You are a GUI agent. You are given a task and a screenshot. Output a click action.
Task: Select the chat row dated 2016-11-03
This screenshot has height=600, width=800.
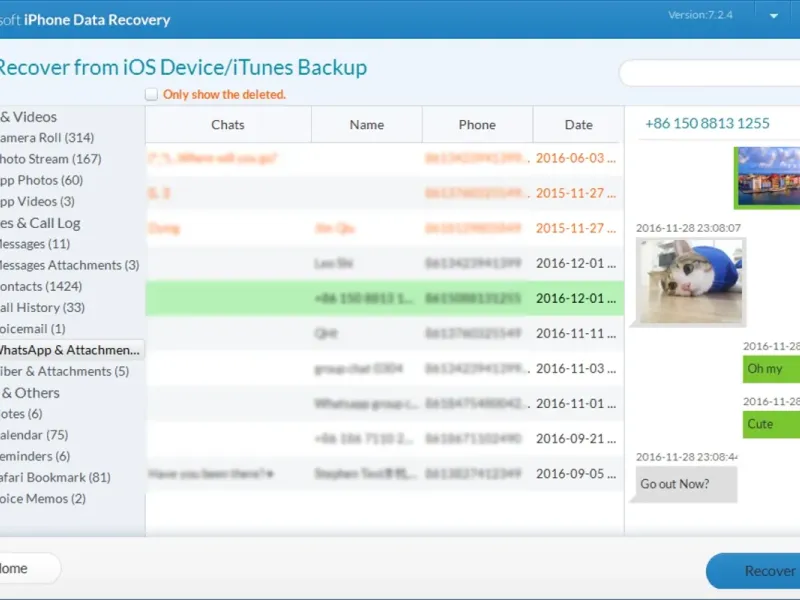[x=385, y=368]
